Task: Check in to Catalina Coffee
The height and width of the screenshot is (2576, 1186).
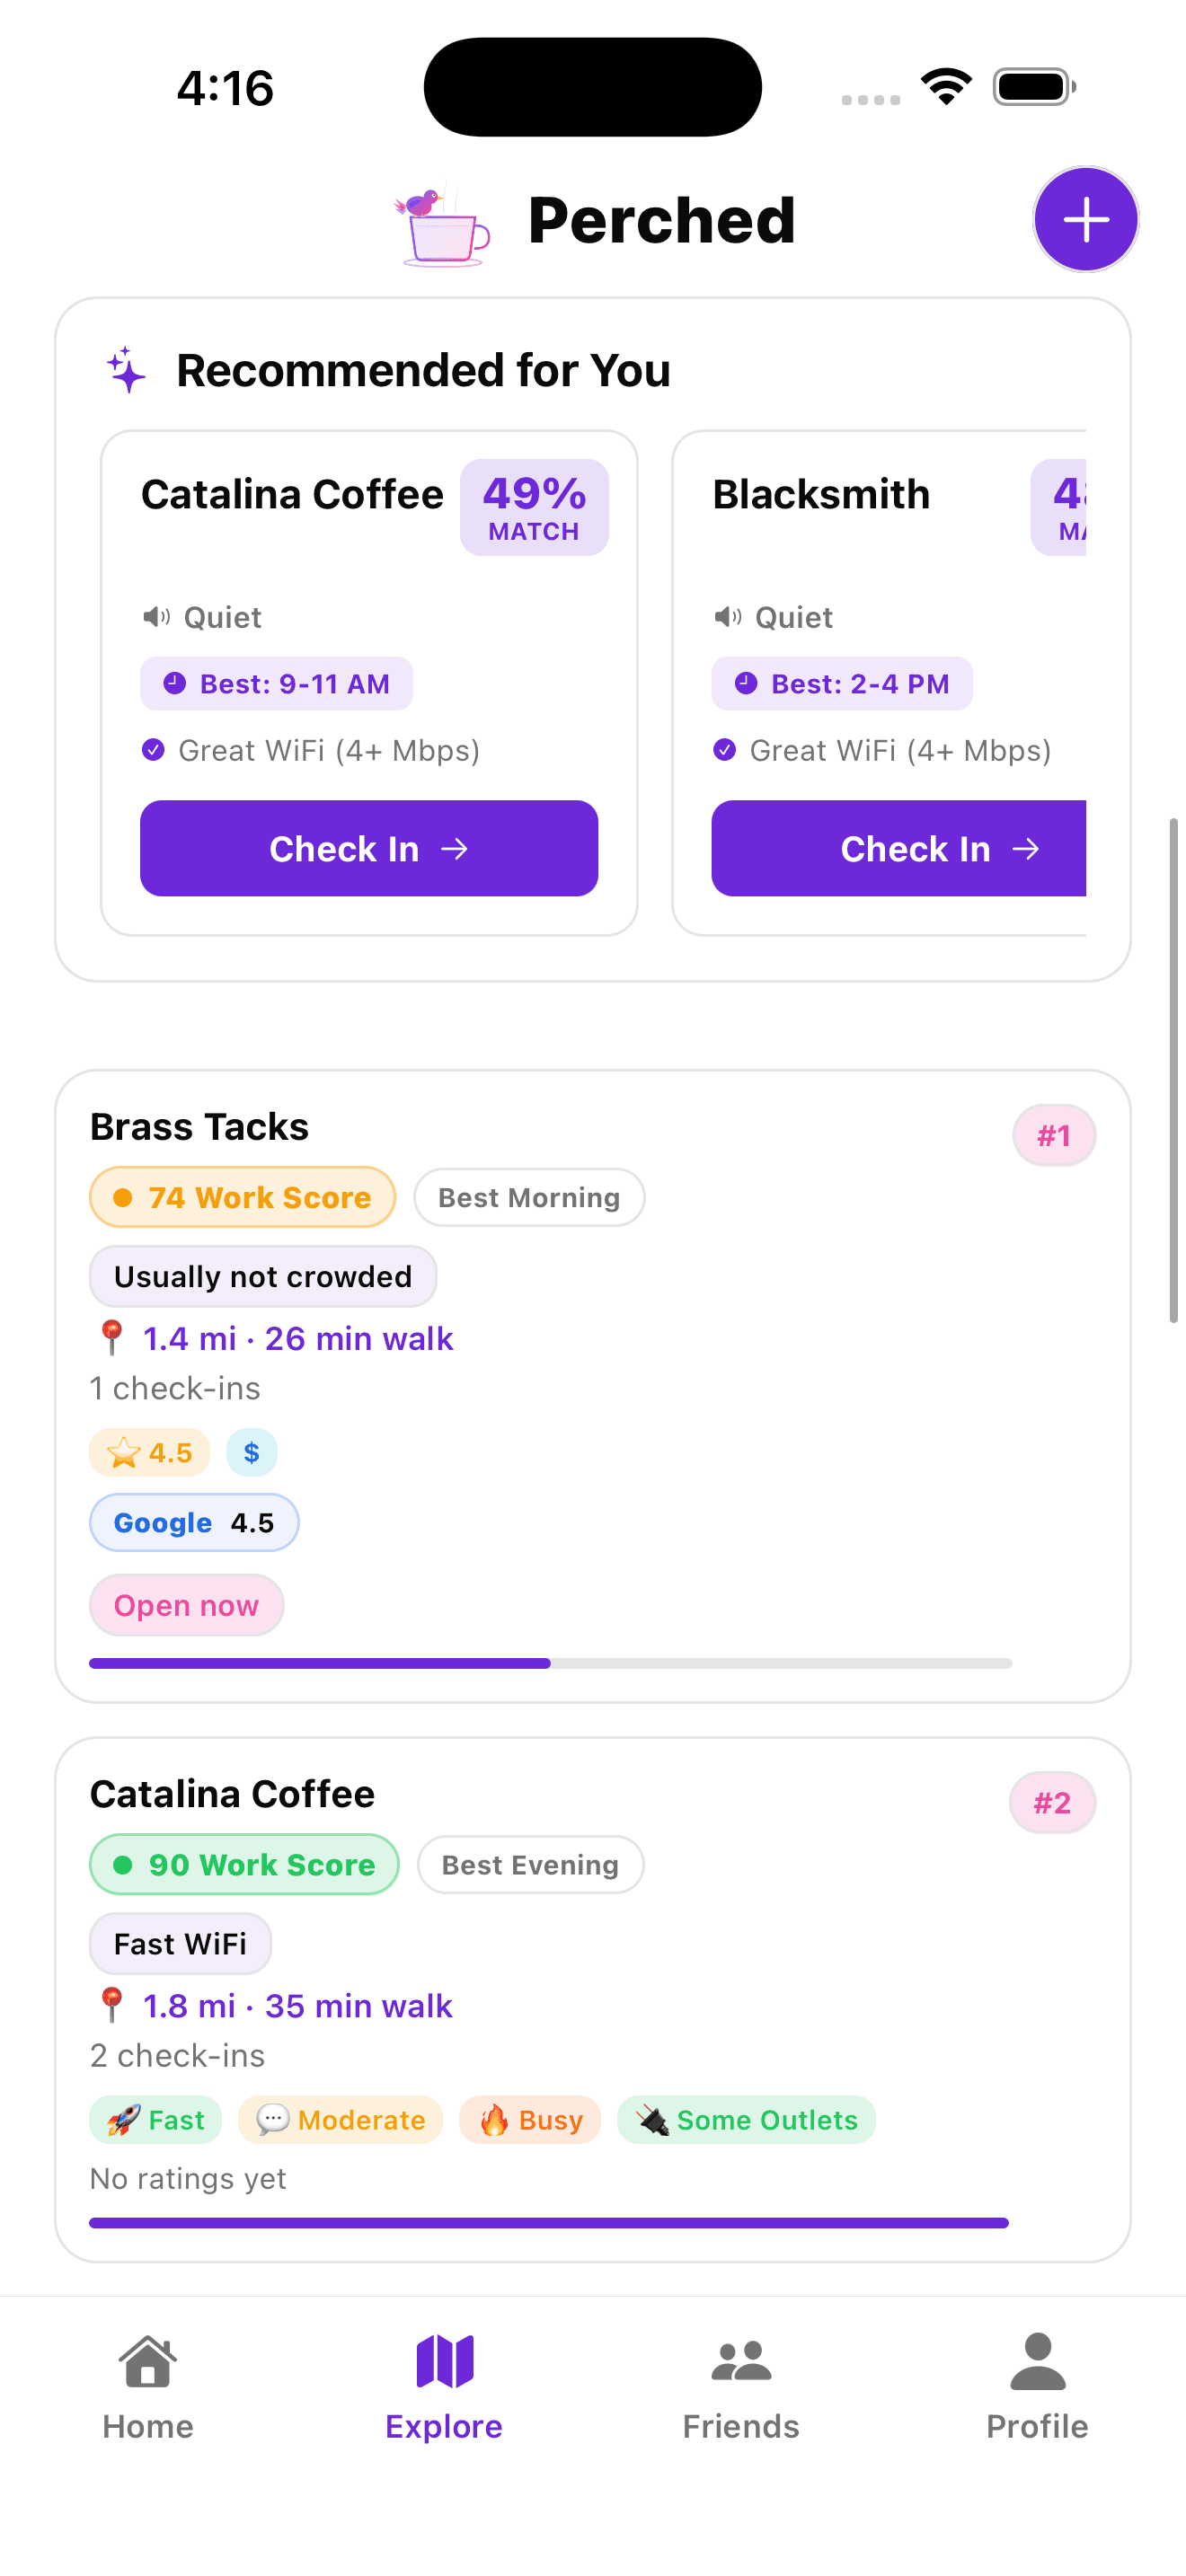Action: 368,848
